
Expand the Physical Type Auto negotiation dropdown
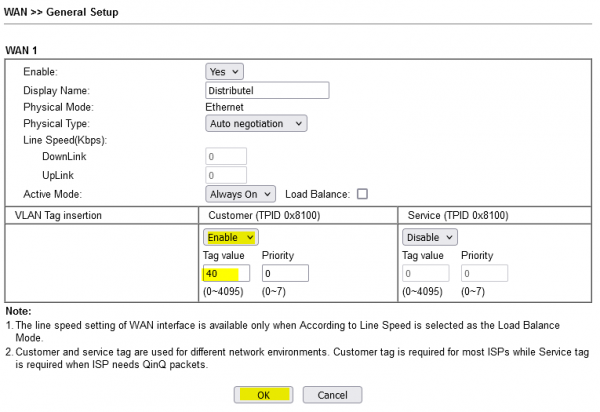tap(256, 123)
